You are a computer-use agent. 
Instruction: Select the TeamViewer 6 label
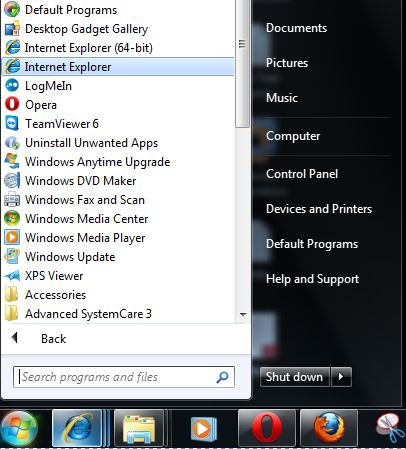pos(62,124)
